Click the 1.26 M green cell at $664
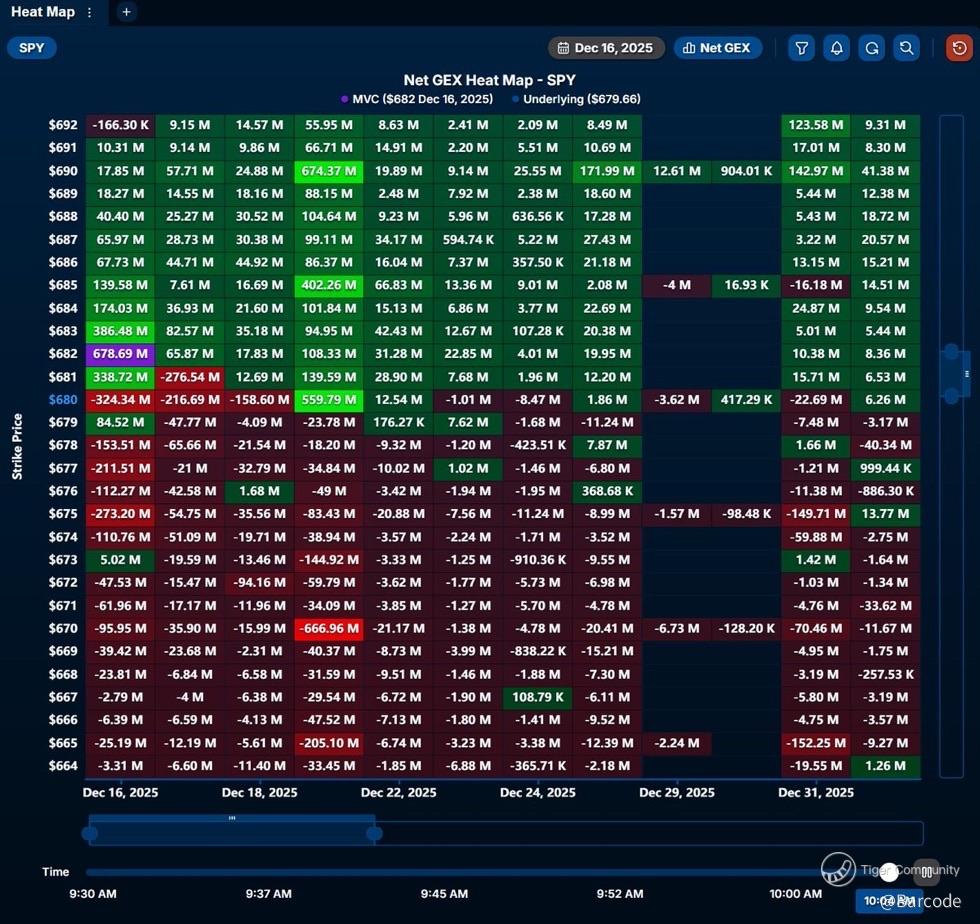 pos(885,766)
